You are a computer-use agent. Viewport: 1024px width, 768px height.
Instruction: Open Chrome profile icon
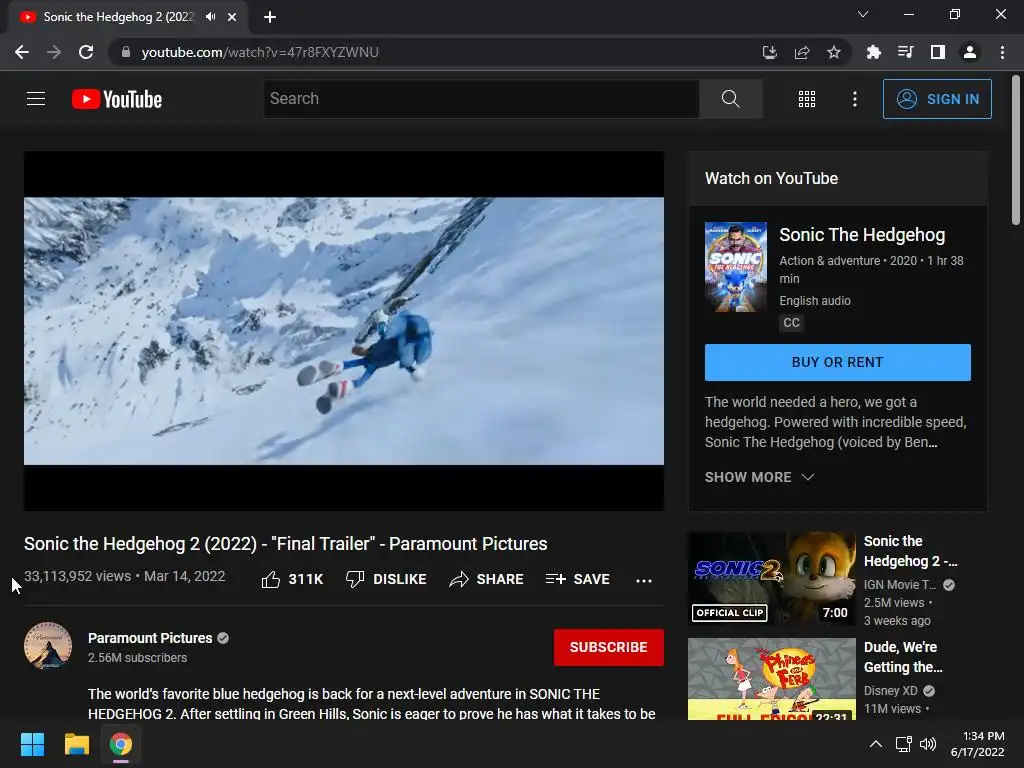click(x=970, y=52)
